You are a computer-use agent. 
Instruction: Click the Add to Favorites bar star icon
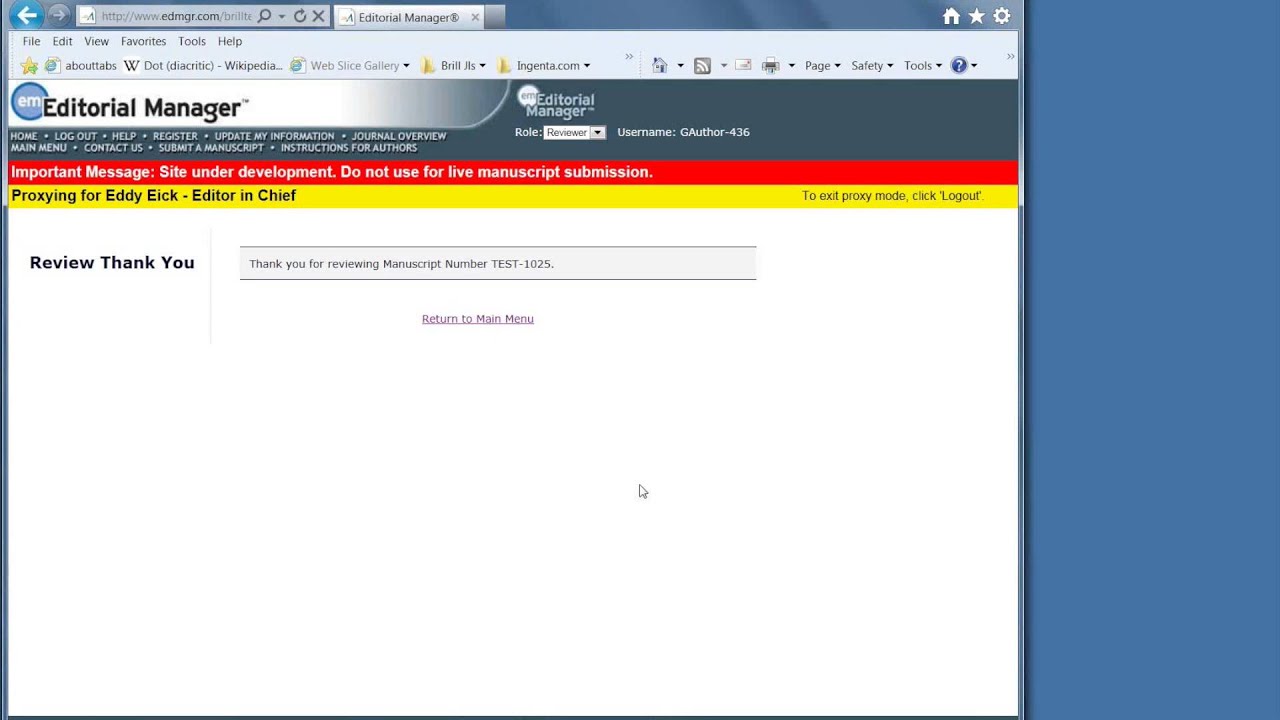(x=29, y=66)
